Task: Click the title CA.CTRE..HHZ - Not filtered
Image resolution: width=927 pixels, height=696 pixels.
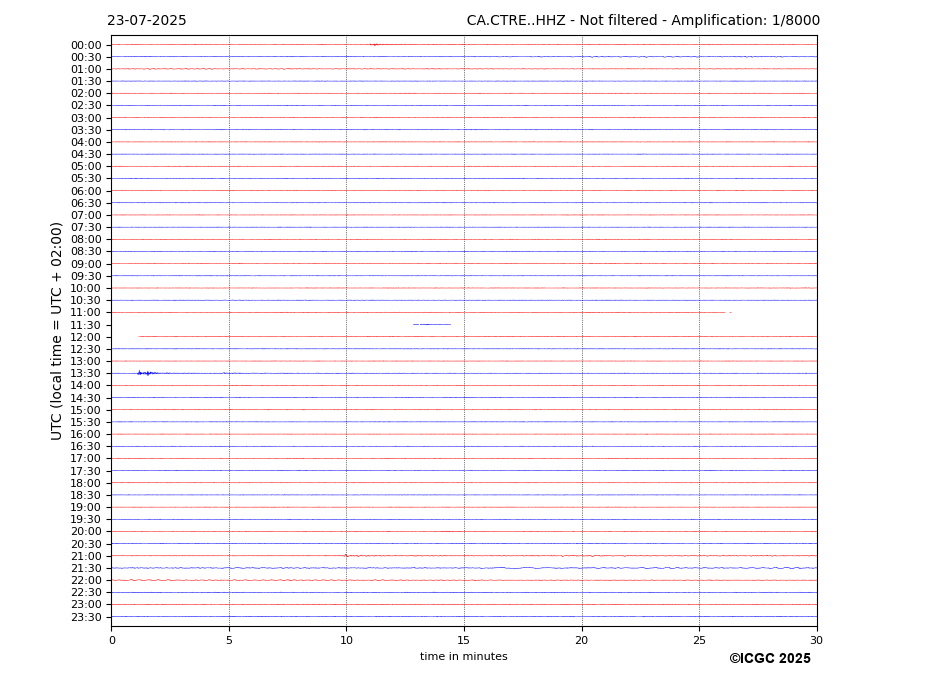Action: click(562, 21)
